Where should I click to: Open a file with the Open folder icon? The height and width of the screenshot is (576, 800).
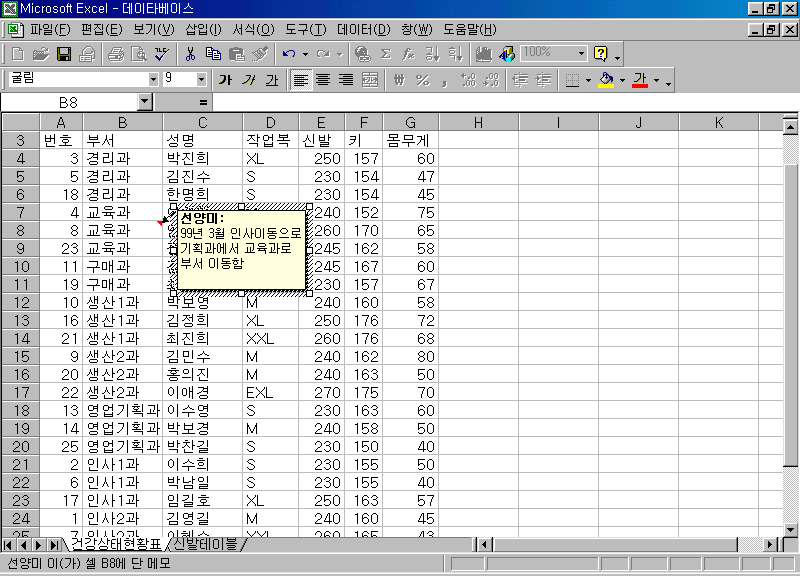click(x=40, y=53)
